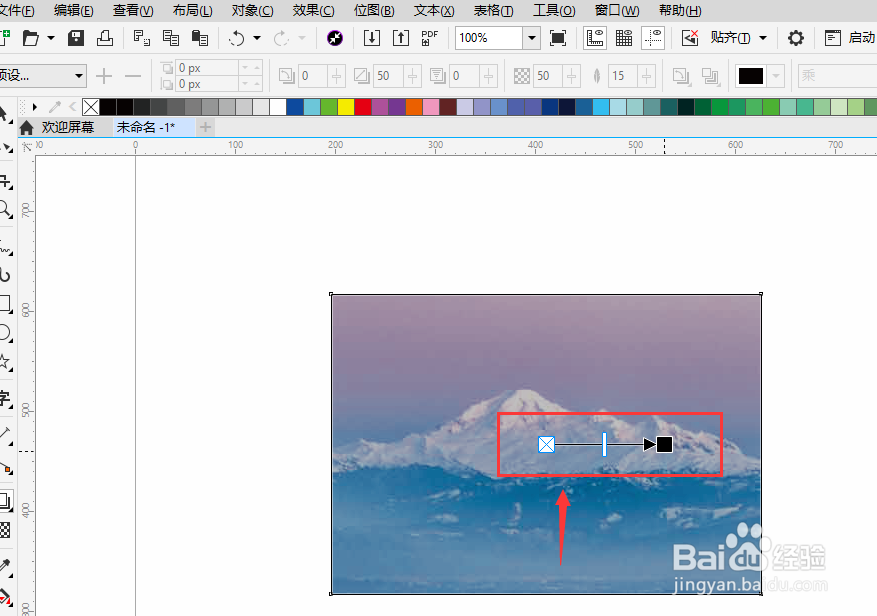
Task: Click the white shadow start handle on image
Action: 546,444
